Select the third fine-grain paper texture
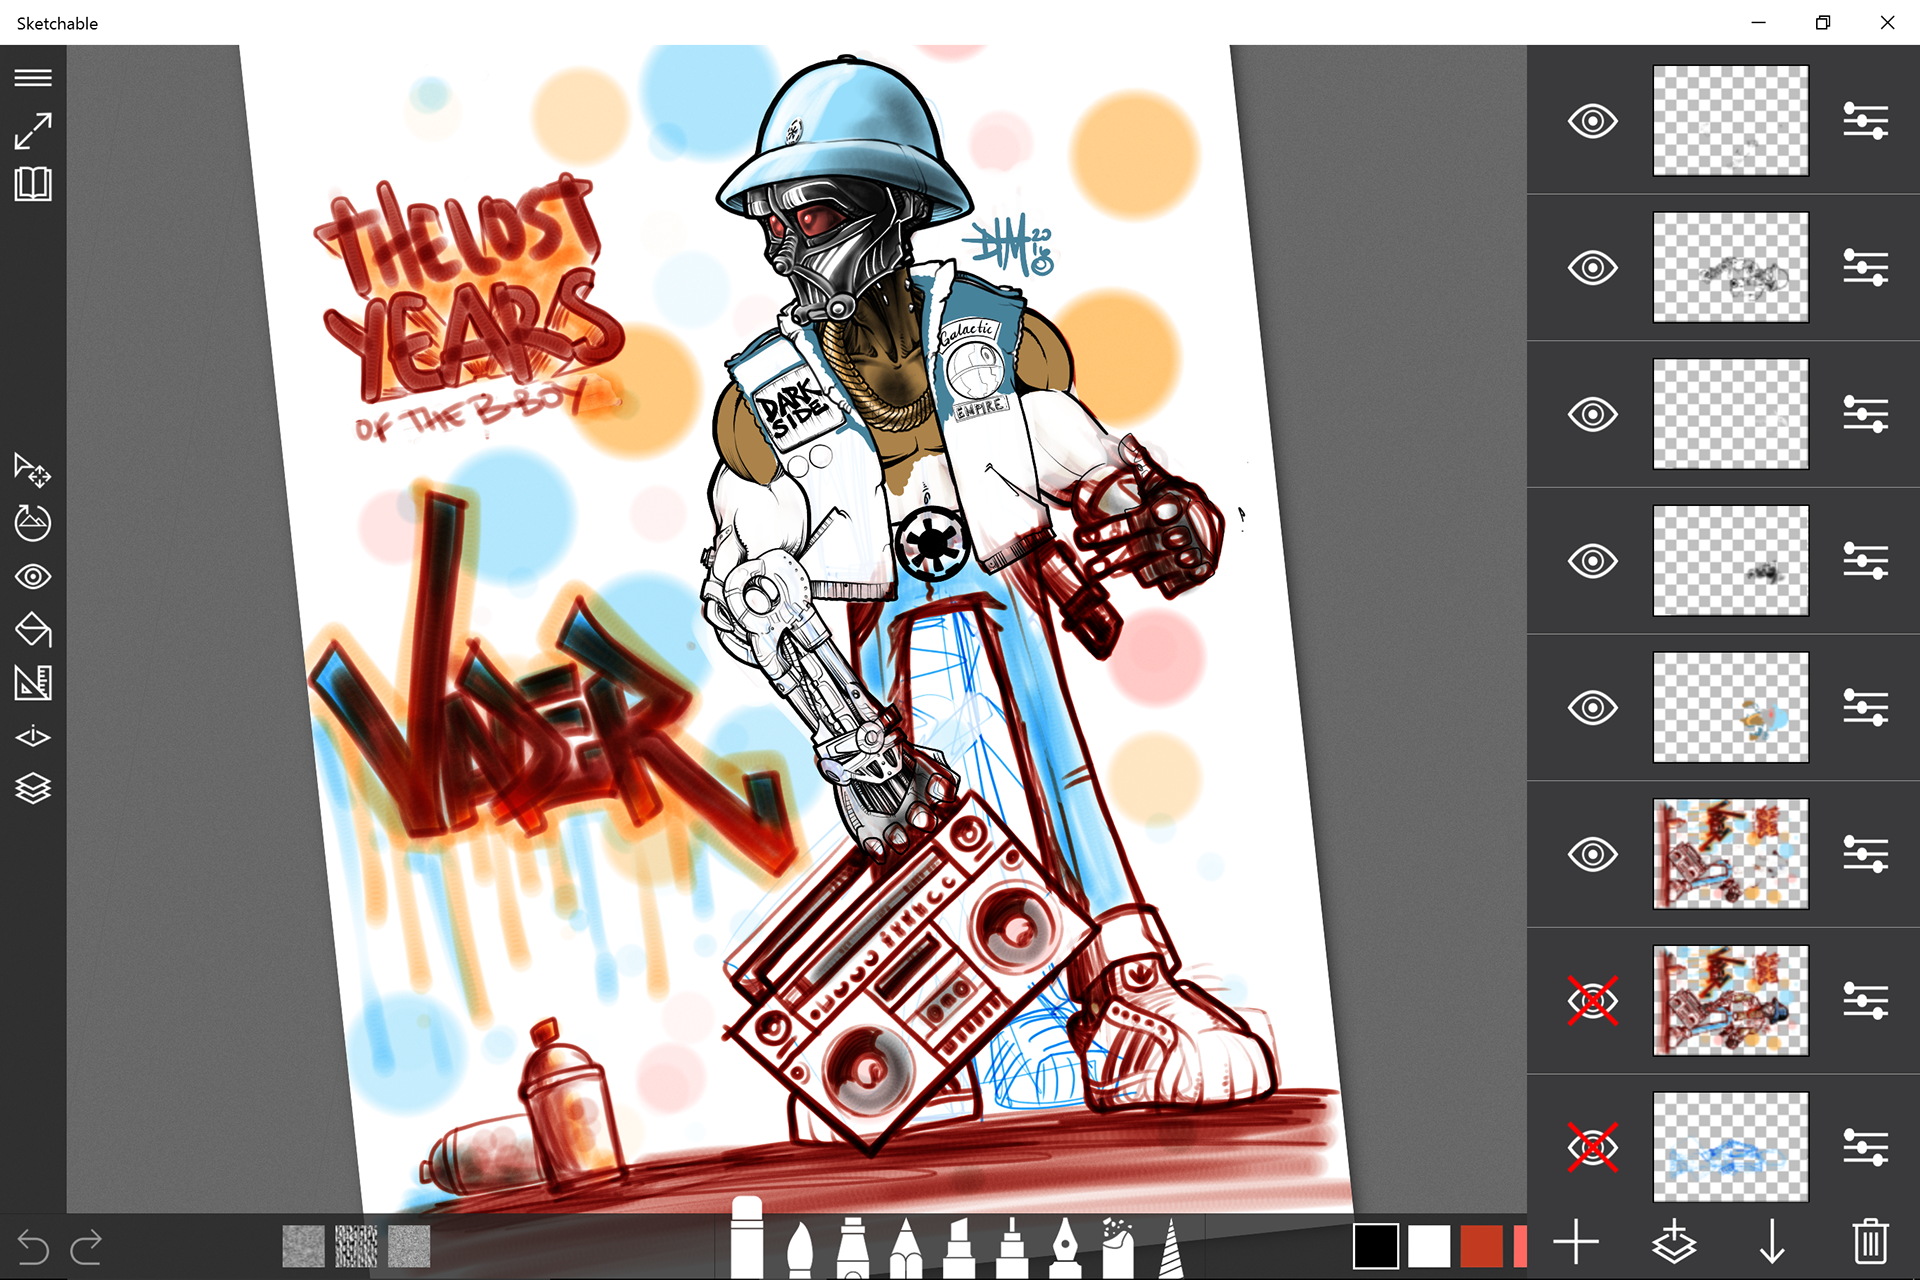Viewport: 1920px width, 1280px height. tap(409, 1247)
